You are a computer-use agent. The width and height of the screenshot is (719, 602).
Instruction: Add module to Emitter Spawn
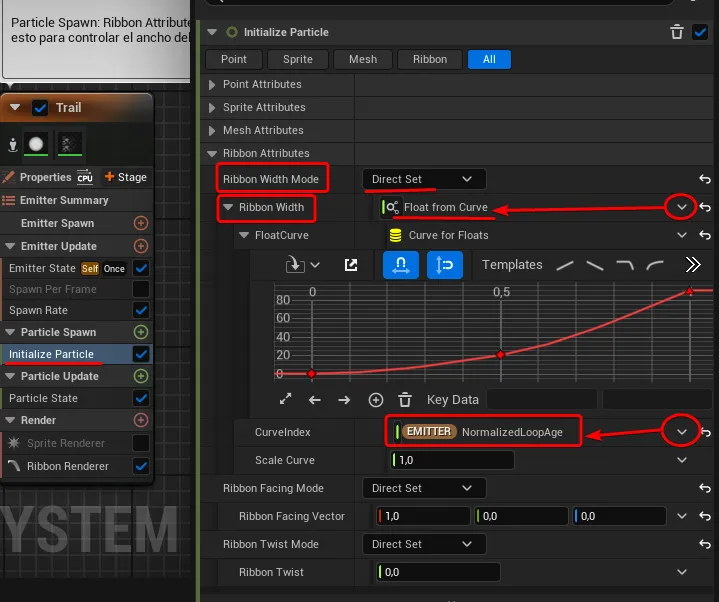(141, 223)
